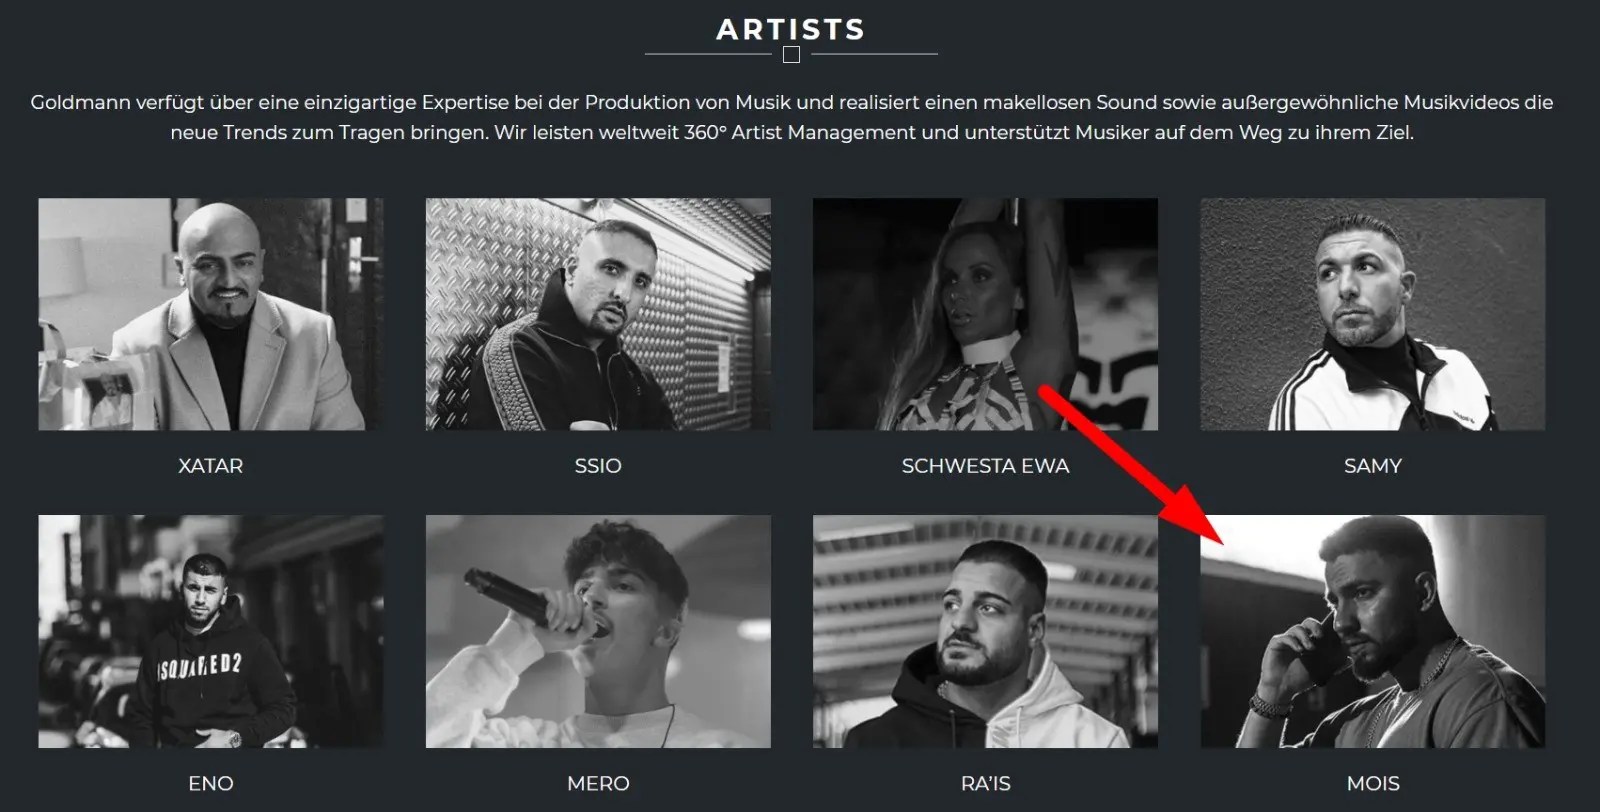The width and height of the screenshot is (1600, 812).
Task: Open the XATAR artist photo
Action: [x=210, y=314]
